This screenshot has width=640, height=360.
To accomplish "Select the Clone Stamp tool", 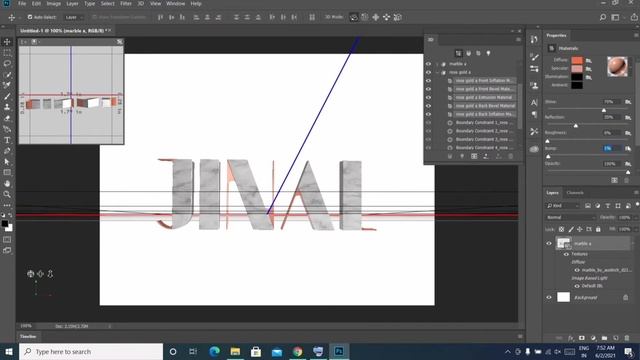I will (x=7, y=107).
